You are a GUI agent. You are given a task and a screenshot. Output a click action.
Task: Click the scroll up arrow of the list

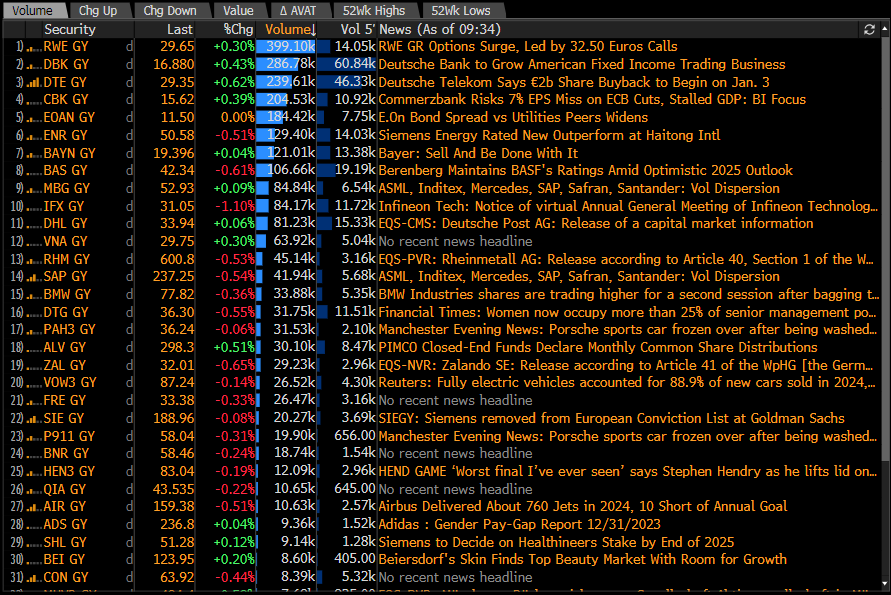(885, 27)
